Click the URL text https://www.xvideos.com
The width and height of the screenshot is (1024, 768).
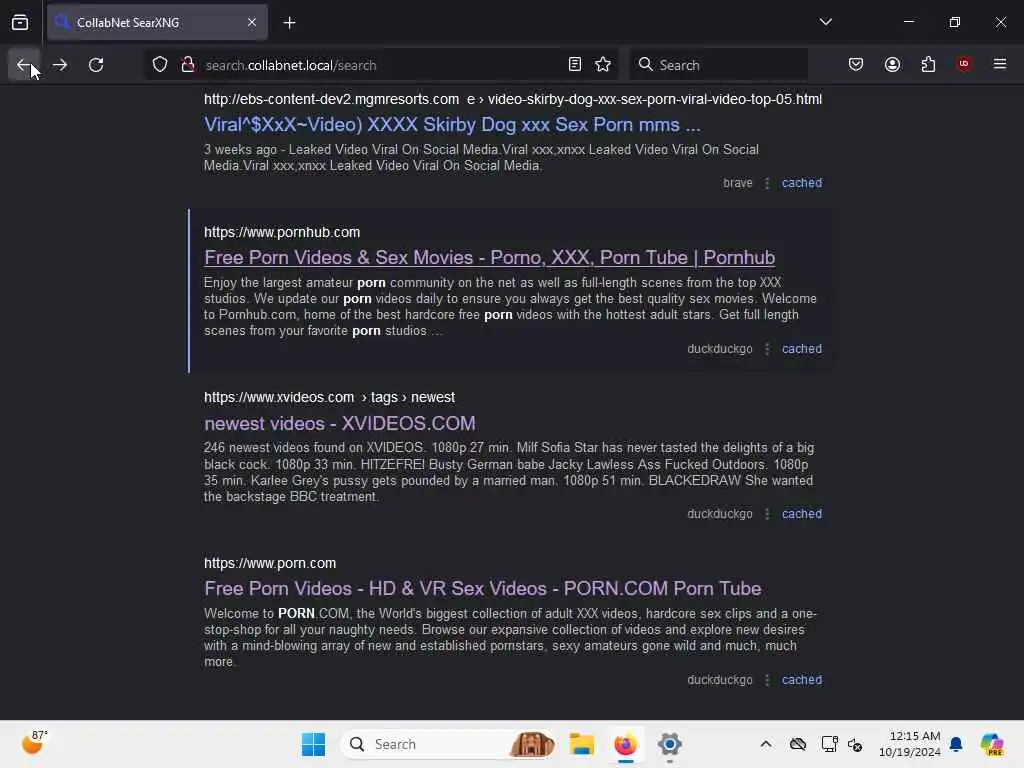(x=279, y=397)
